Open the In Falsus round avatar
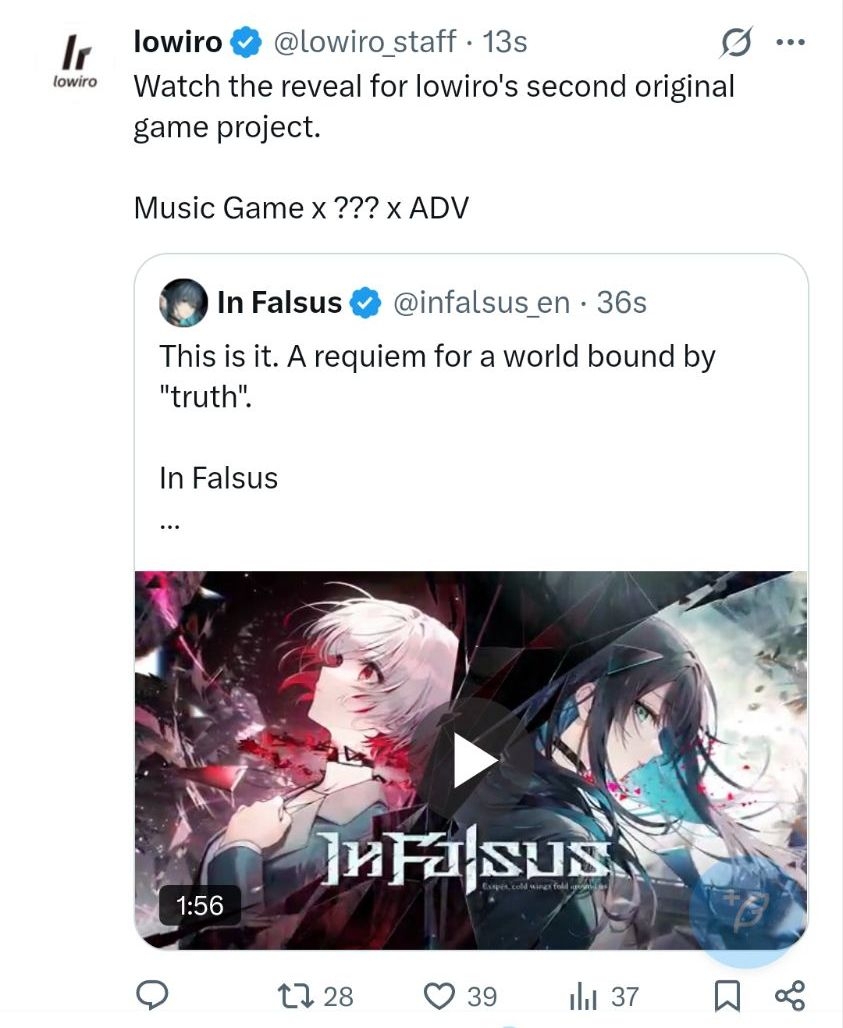This screenshot has width=843, height=1028. (184, 302)
